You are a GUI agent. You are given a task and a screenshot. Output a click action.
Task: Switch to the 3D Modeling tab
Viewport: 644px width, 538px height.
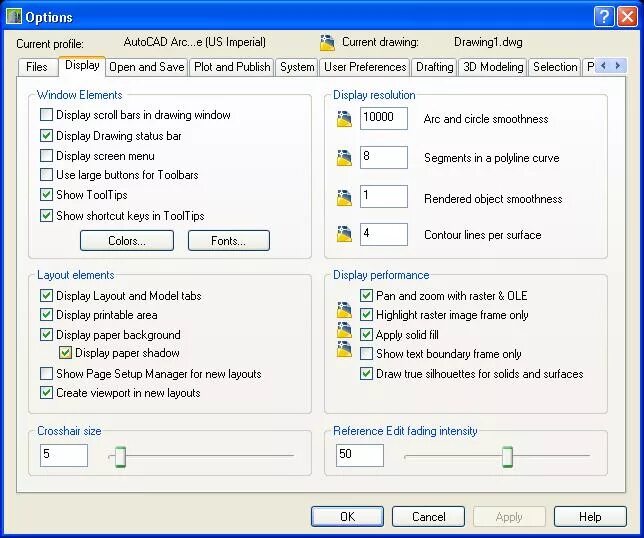click(493, 67)
